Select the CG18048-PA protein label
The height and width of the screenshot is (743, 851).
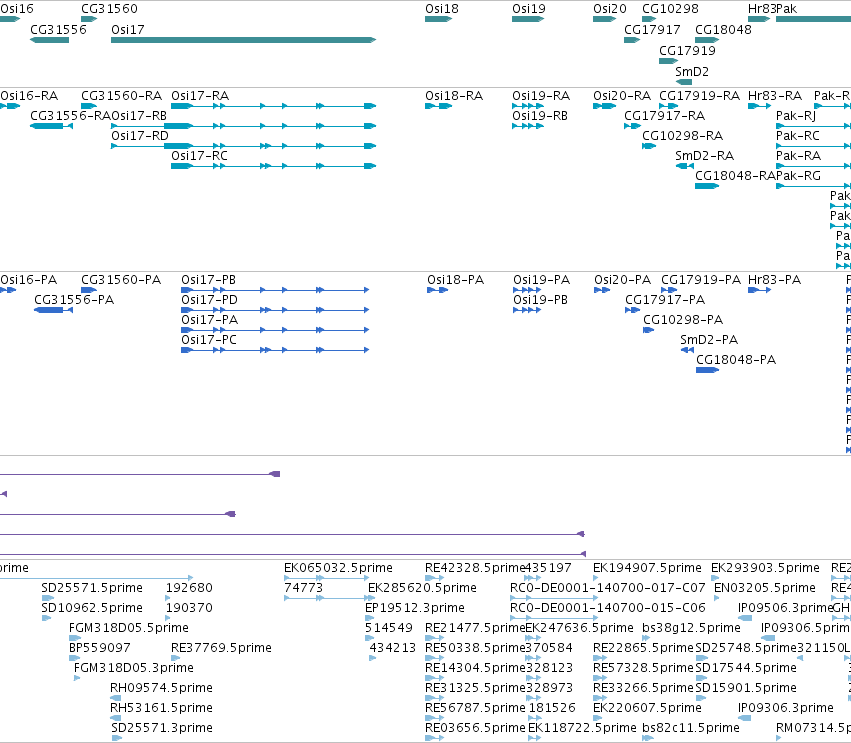click(x=736, y=360)
